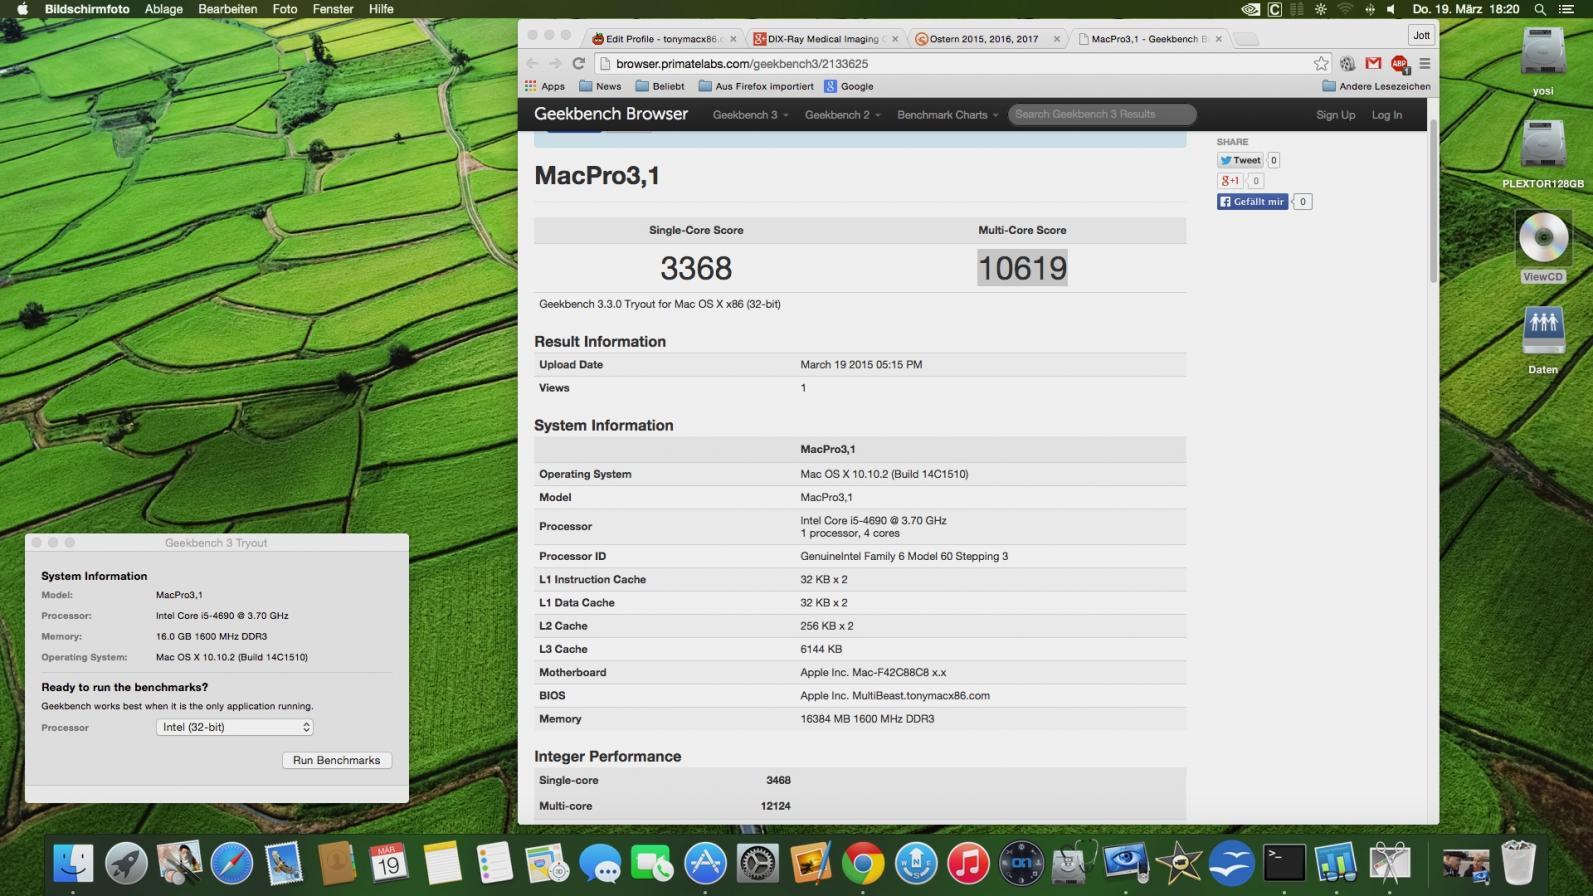Open the Trash in the dock
The image size is (1593, 896).
[x=1518, y=862]
